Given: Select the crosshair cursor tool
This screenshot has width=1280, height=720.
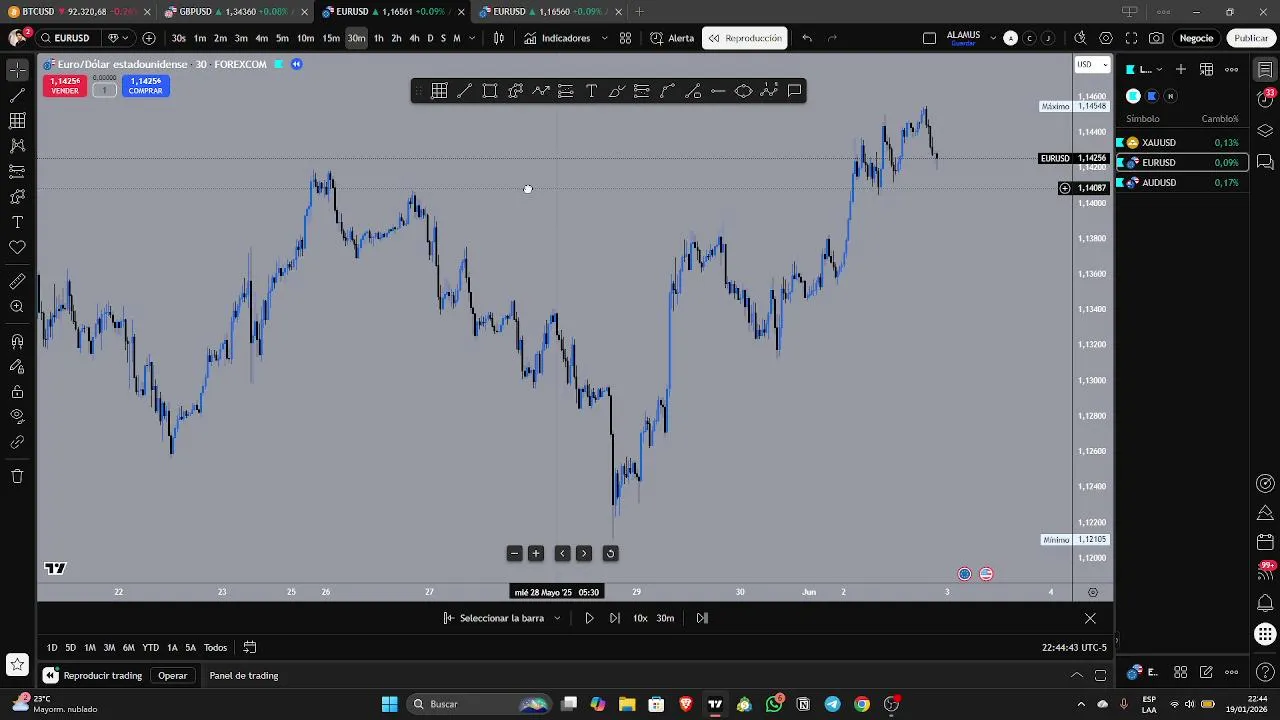Looking at the screenshot, I should pyautogui.click(x=17, y=70).
